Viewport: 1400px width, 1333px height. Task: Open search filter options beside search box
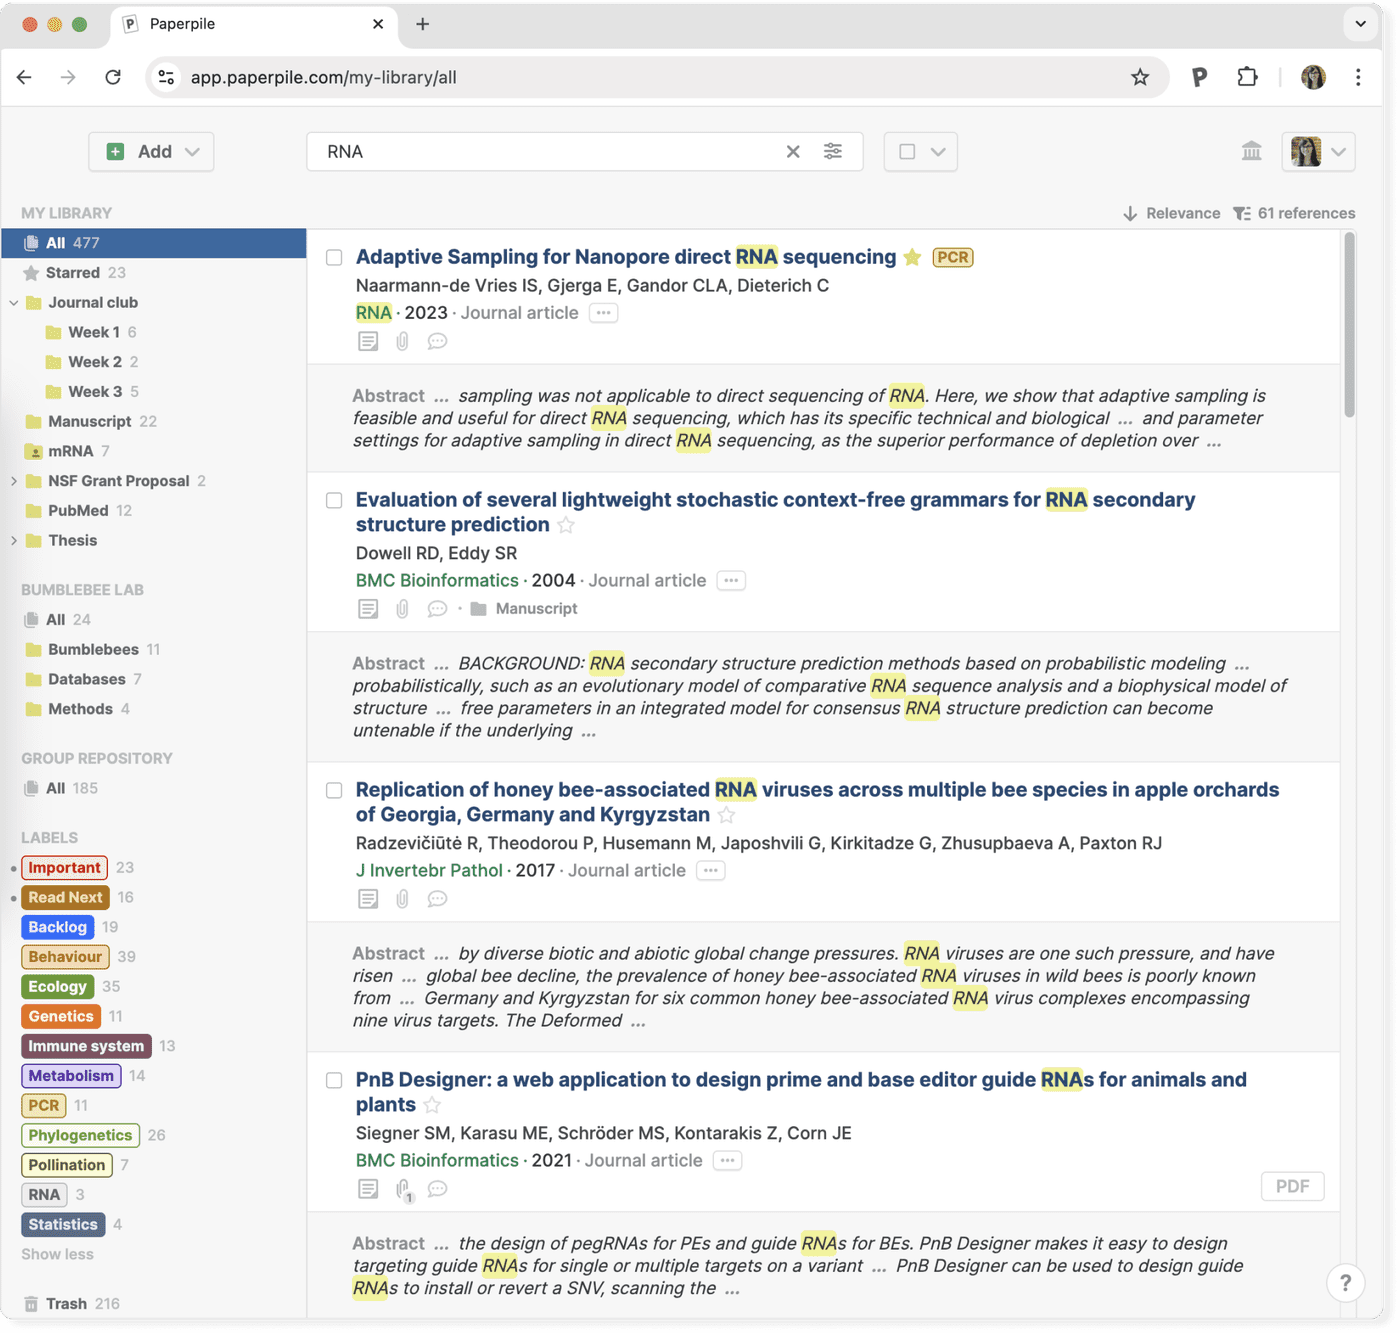tap(834, 151)
